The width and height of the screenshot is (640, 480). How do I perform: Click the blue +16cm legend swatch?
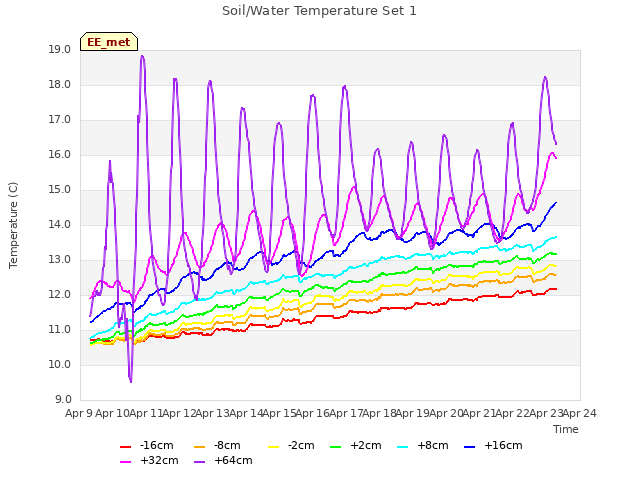470,447
